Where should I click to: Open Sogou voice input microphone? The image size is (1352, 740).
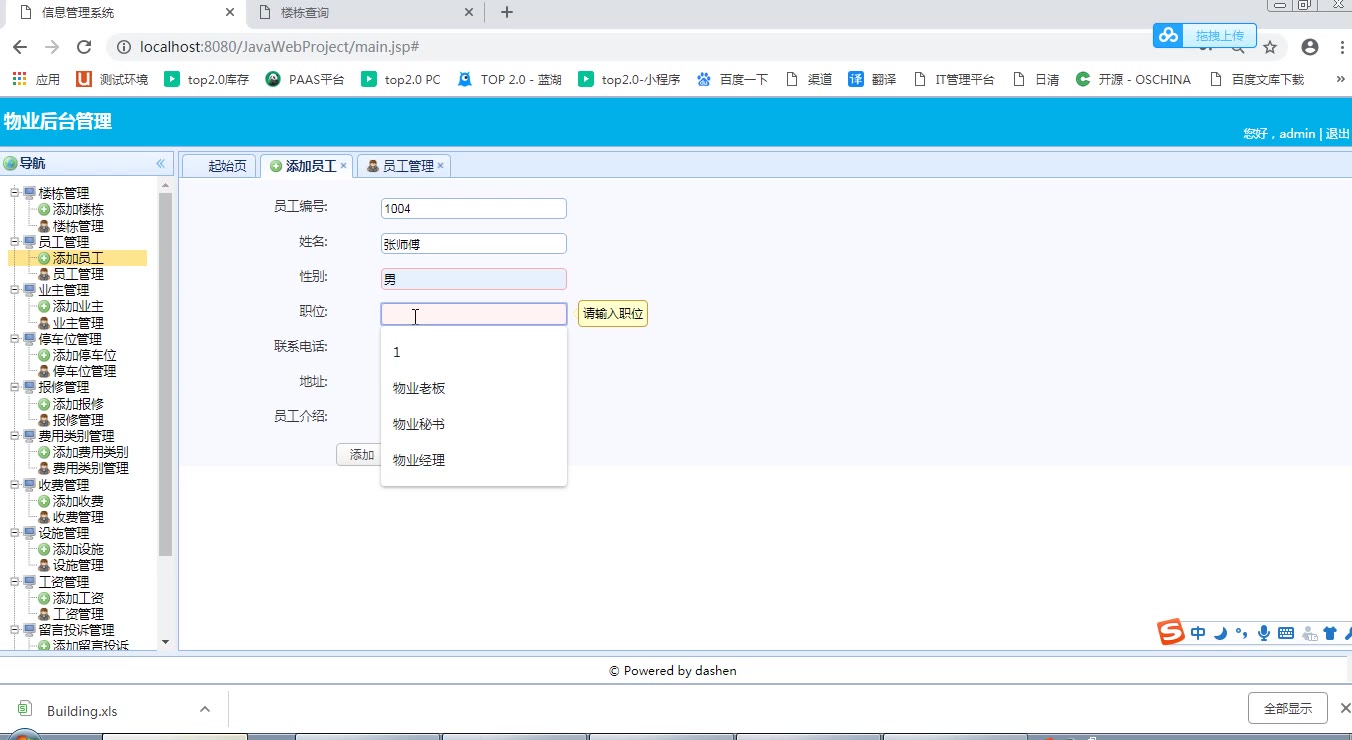[1264, 633]
